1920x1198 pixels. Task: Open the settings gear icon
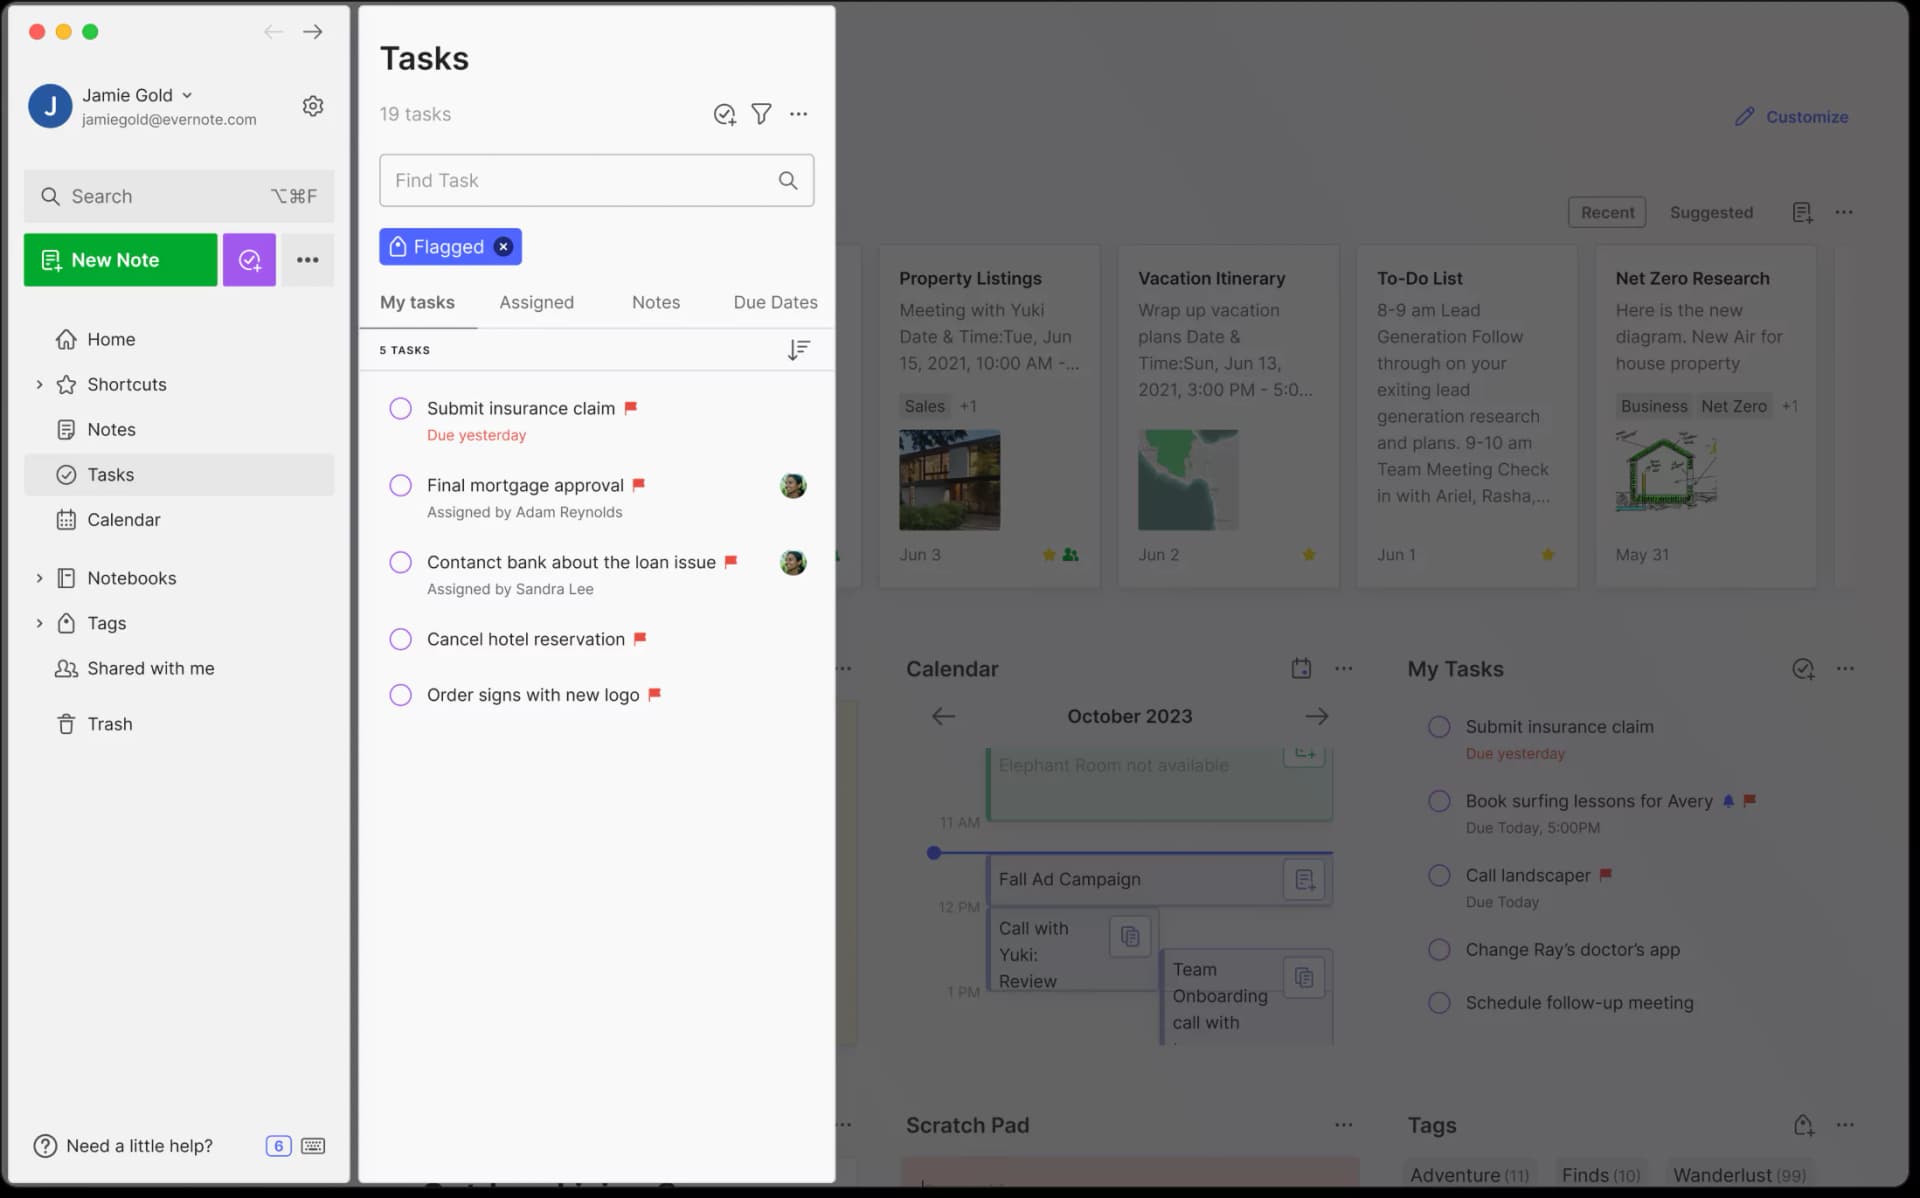coord(313,105)
